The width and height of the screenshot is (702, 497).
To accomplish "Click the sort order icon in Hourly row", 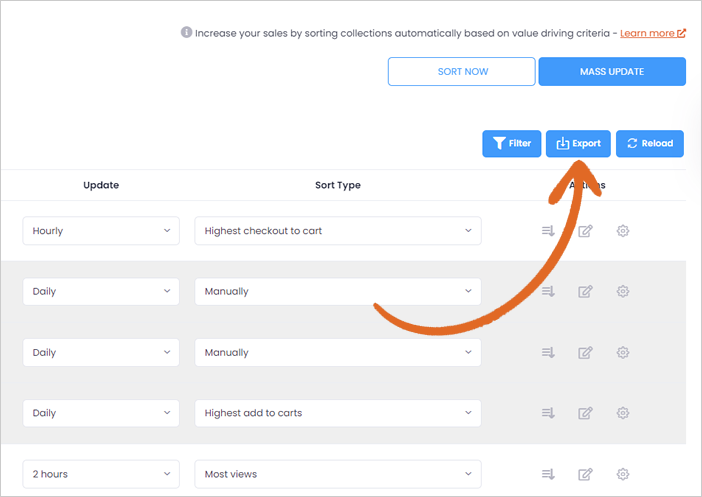I will tap(548, 231).
